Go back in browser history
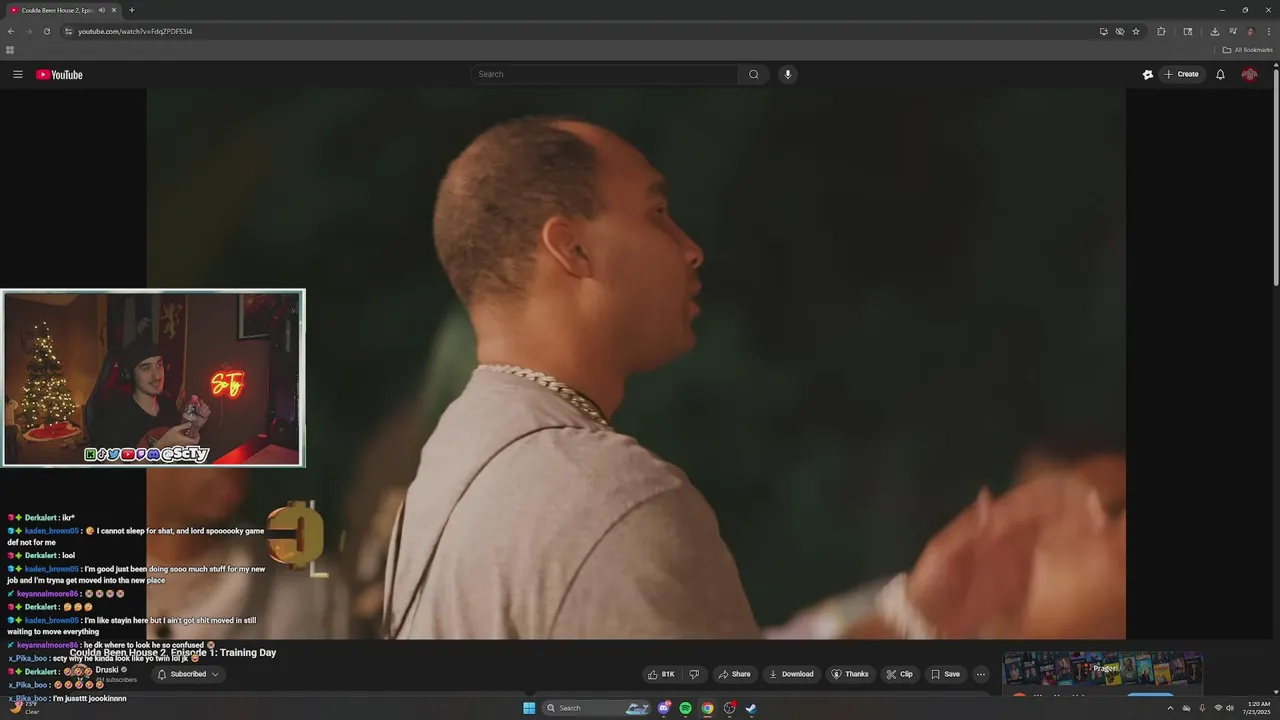Screen dimensions: 1280x720 point(11,31)
